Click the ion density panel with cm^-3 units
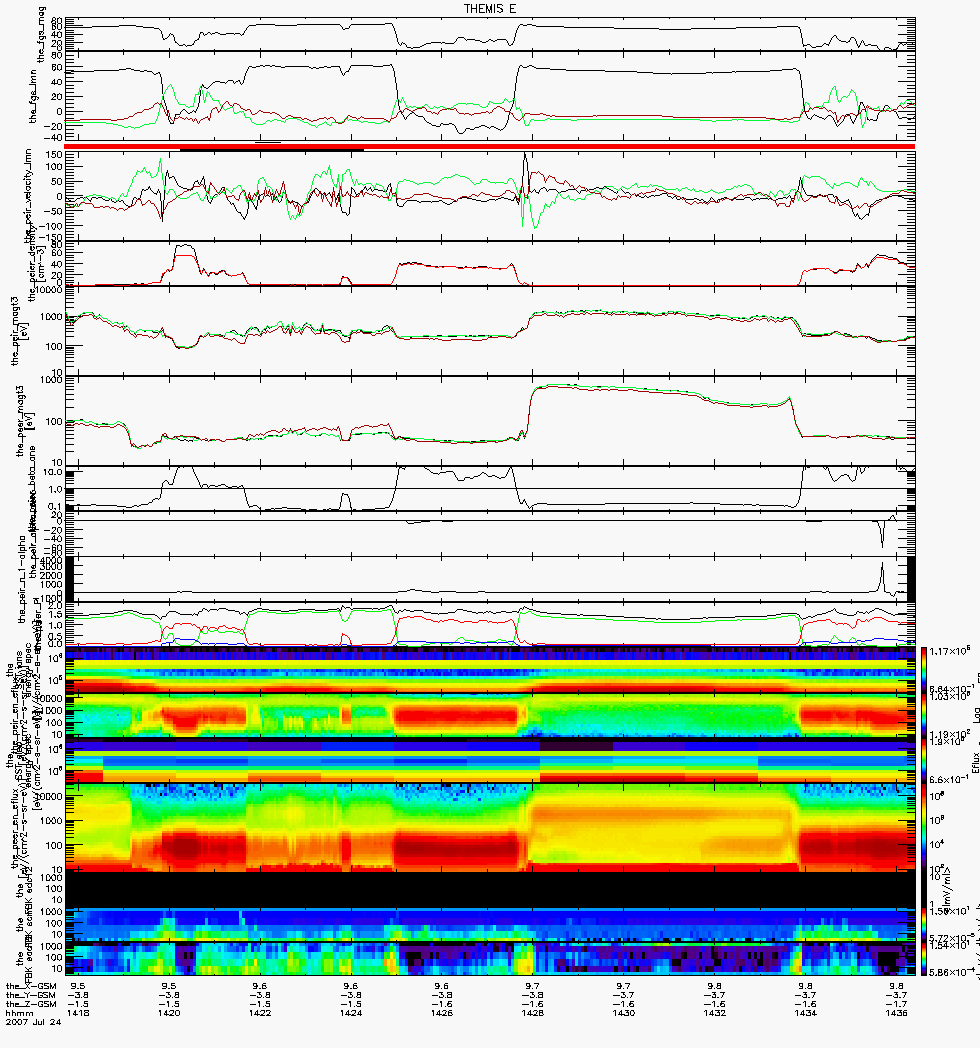Image resolution: width=980 pixels, height=1048 pixels. click(x=490, y=264)
